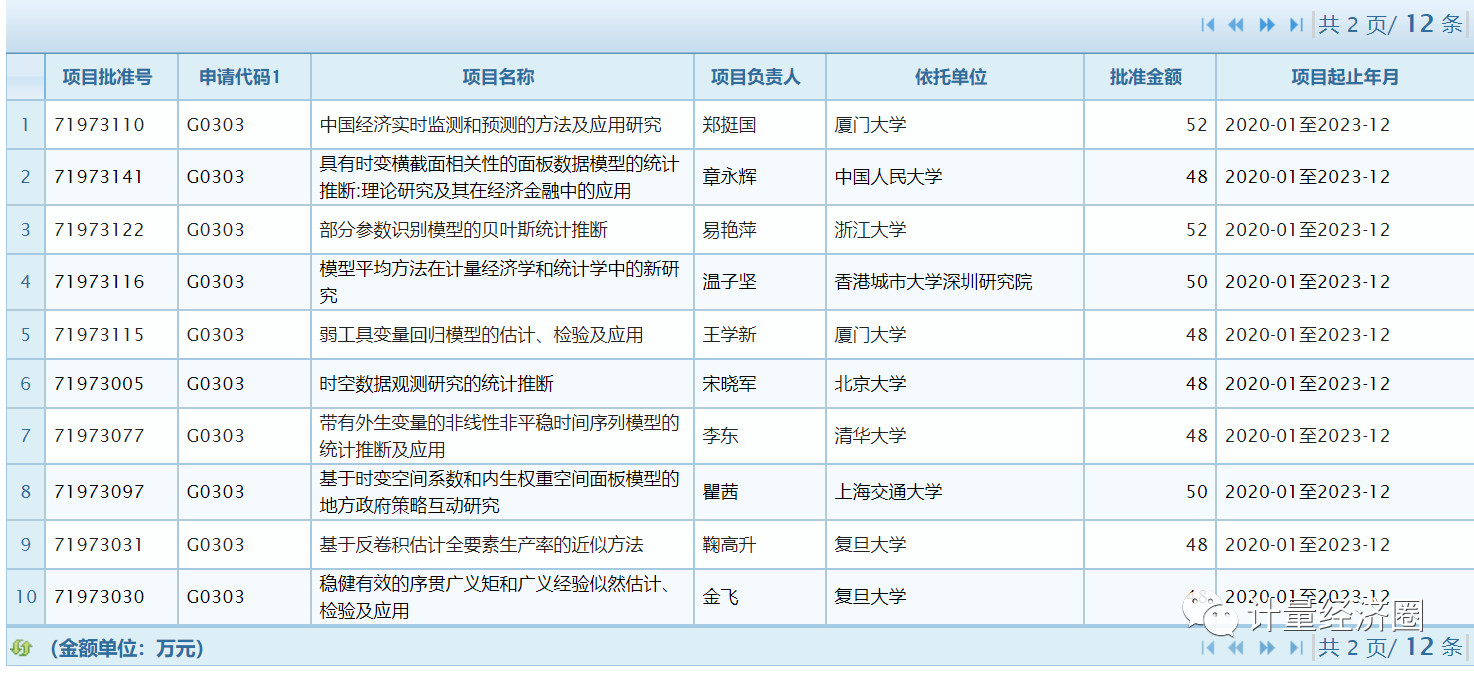The image size is (1474, 680).
Task: Click 上海交通大学 institution cell
Action: [888, 492]
